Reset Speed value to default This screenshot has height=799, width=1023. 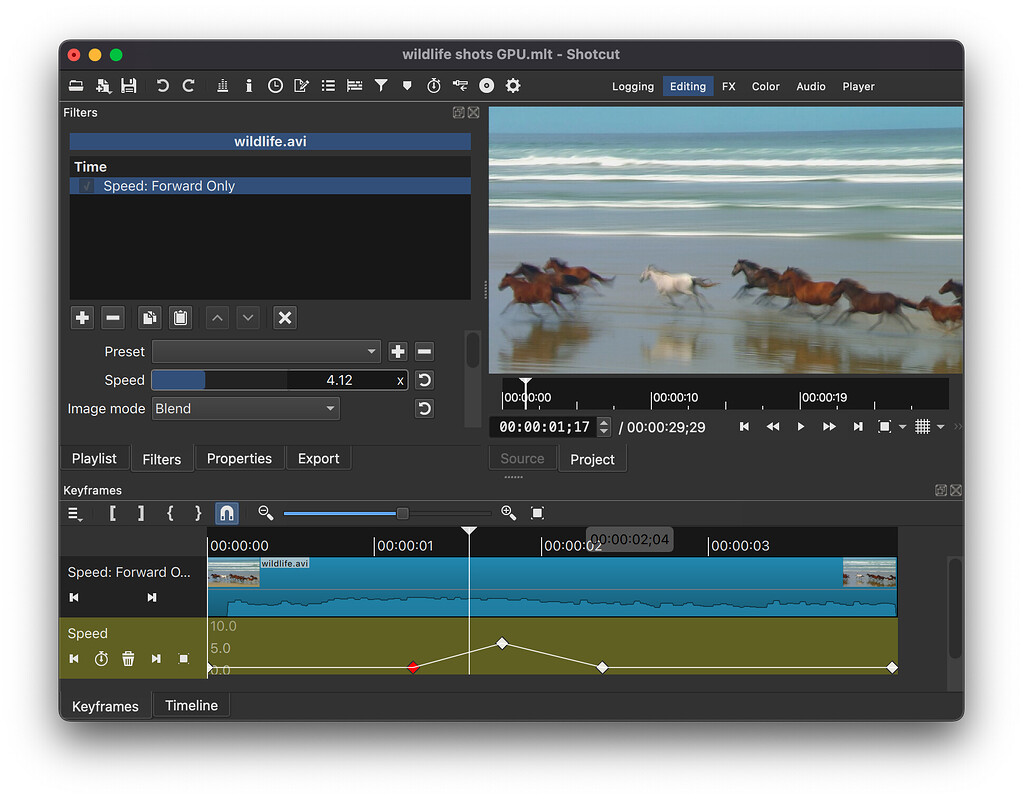pyautogui.click(x=424, y=380)
